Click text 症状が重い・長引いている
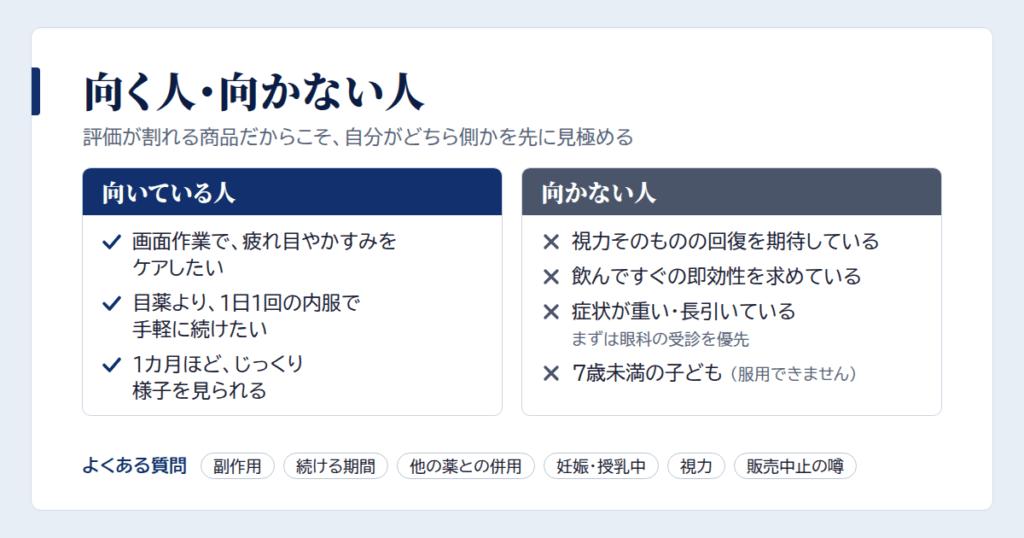The width and height of the screenshot is (1024, 538). [684, 311]
